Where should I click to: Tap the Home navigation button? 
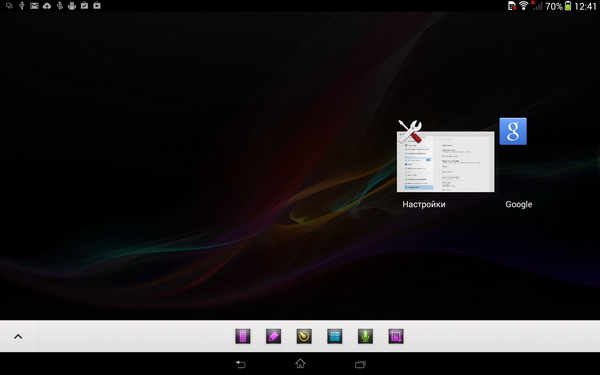coord(300,364)
